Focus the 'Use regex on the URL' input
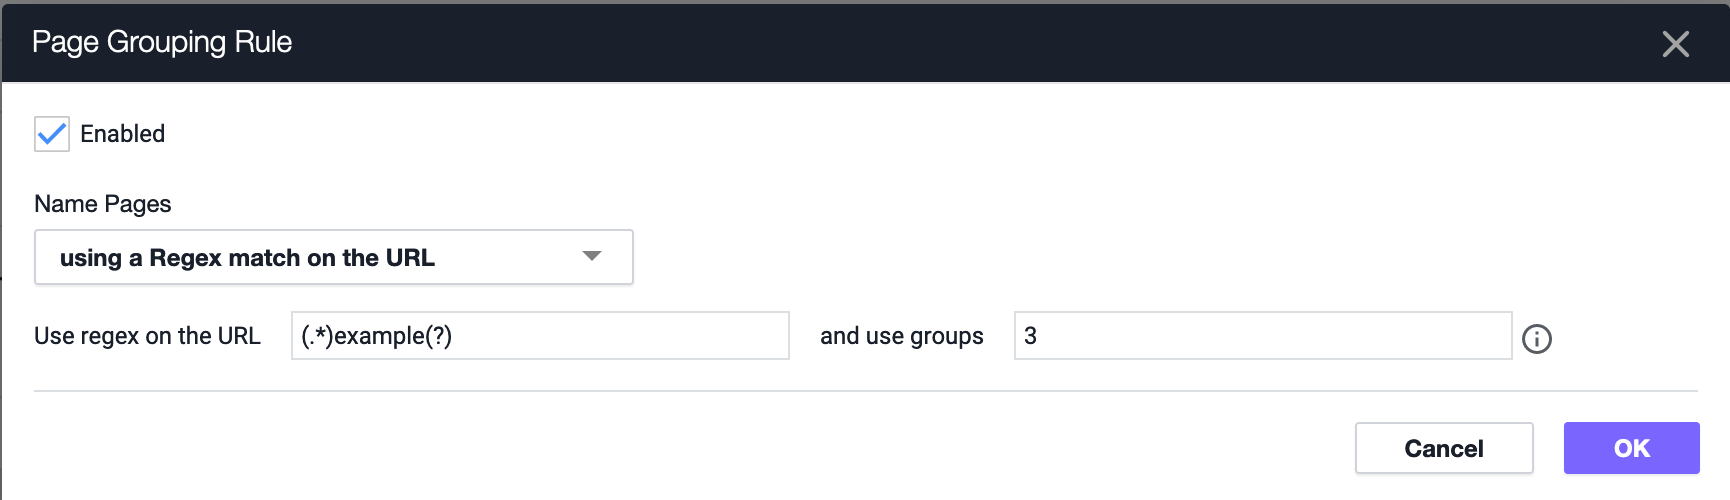 (x=540, y=336)
